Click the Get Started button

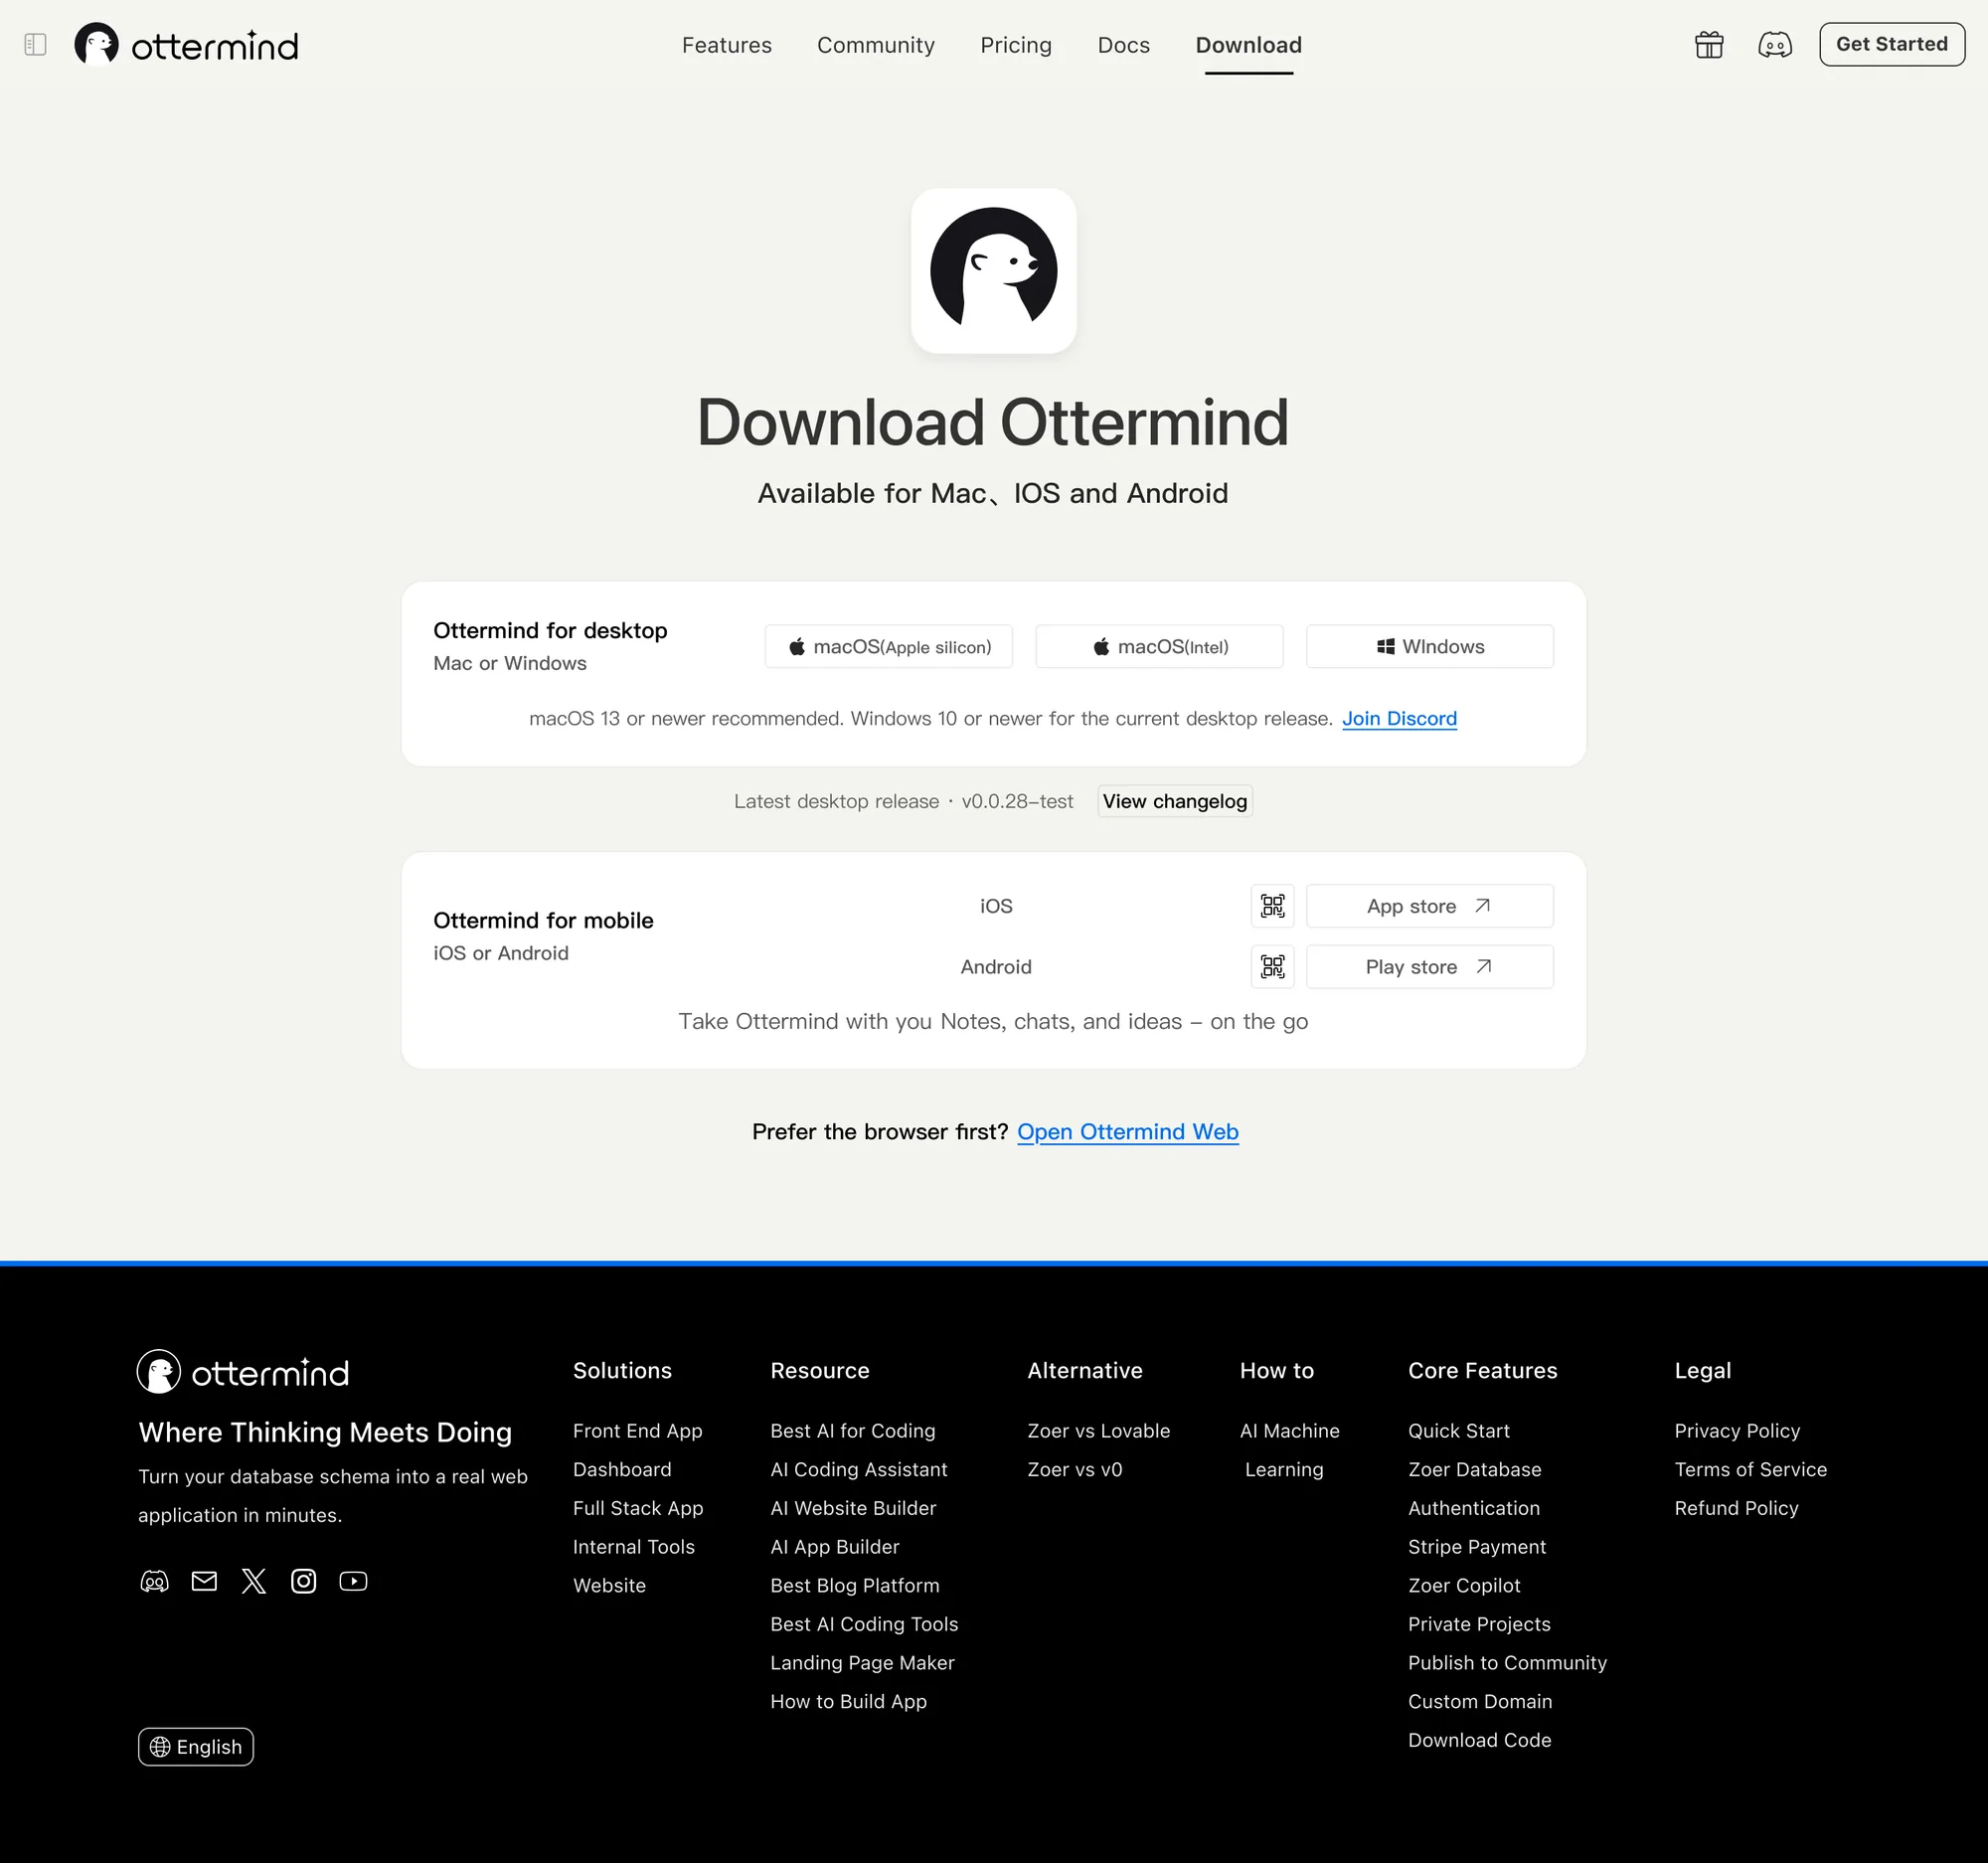(x=1892, y=45)
